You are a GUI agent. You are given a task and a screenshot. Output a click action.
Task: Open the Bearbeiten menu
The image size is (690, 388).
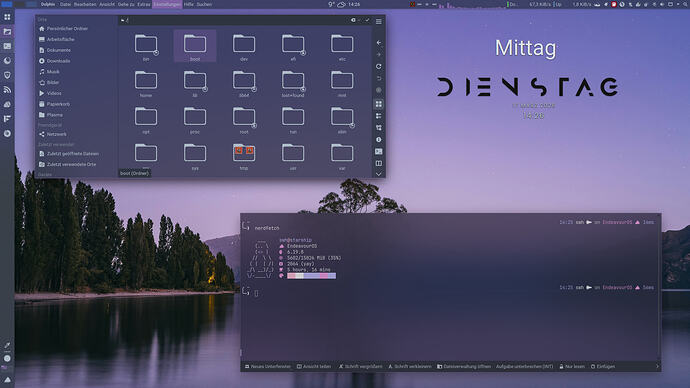point(85,4)
